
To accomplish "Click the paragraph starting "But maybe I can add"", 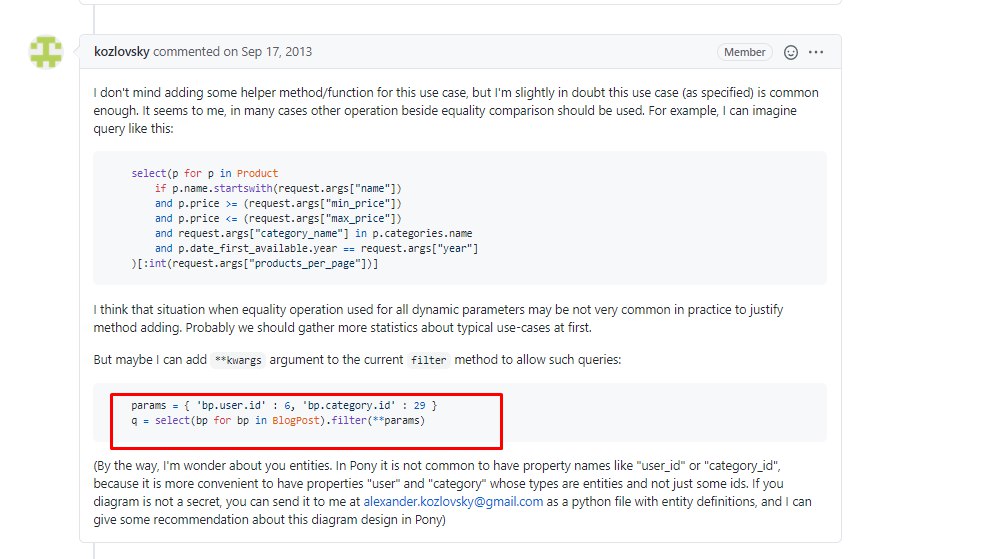I will [357, 360].
